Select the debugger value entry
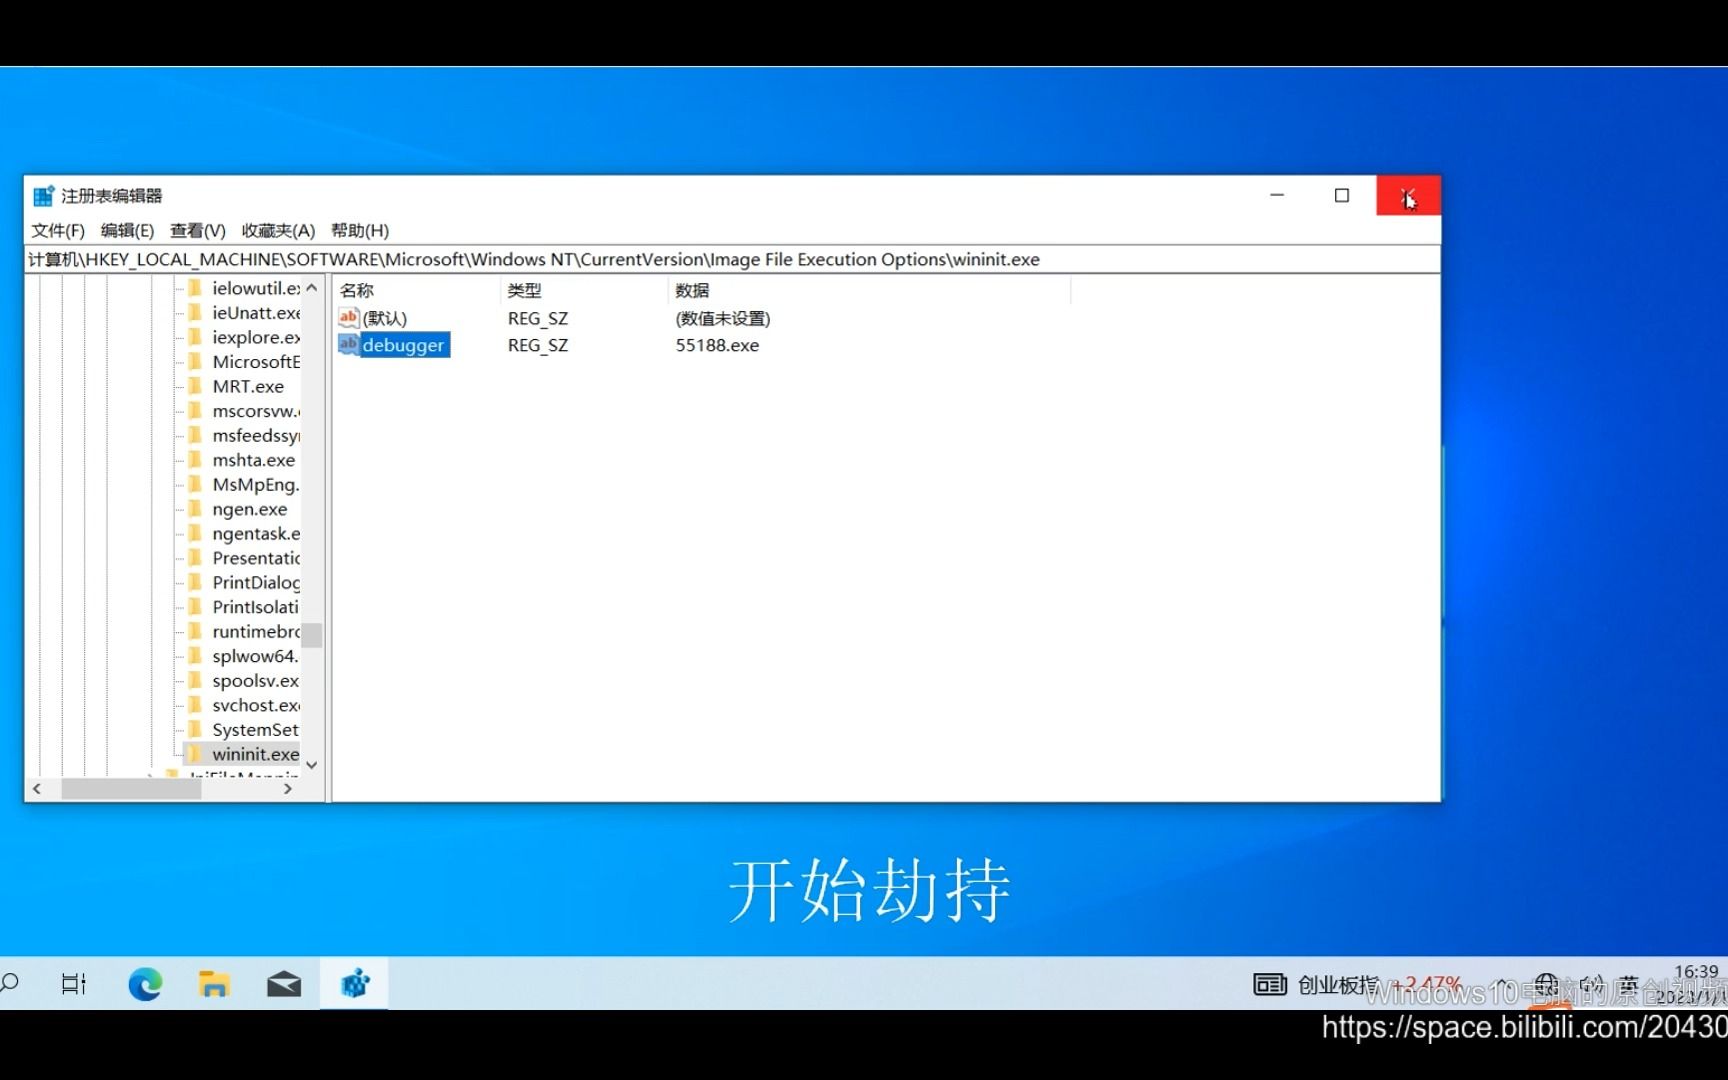Image resolution: width=1728 pixels, height=1080 pixels. (403, 345)
